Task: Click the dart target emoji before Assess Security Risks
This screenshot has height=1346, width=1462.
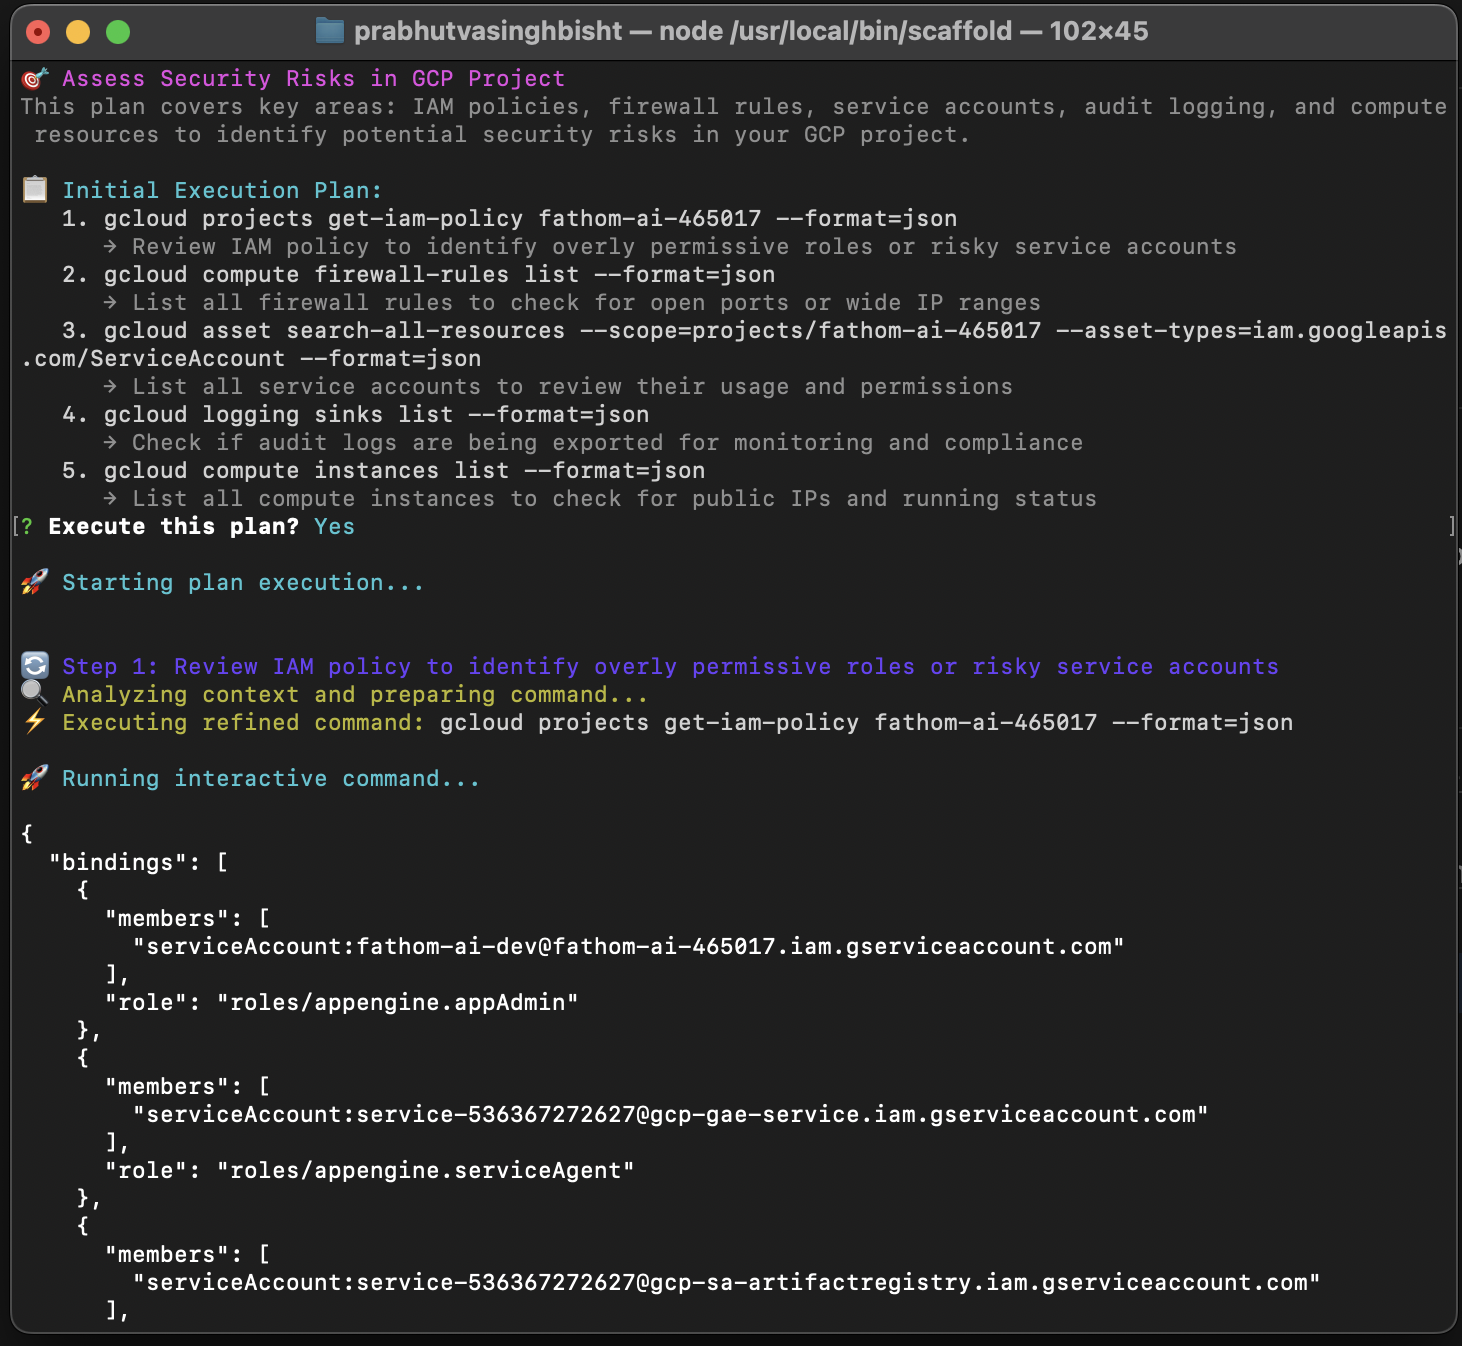Action: (x=35, y=78)
